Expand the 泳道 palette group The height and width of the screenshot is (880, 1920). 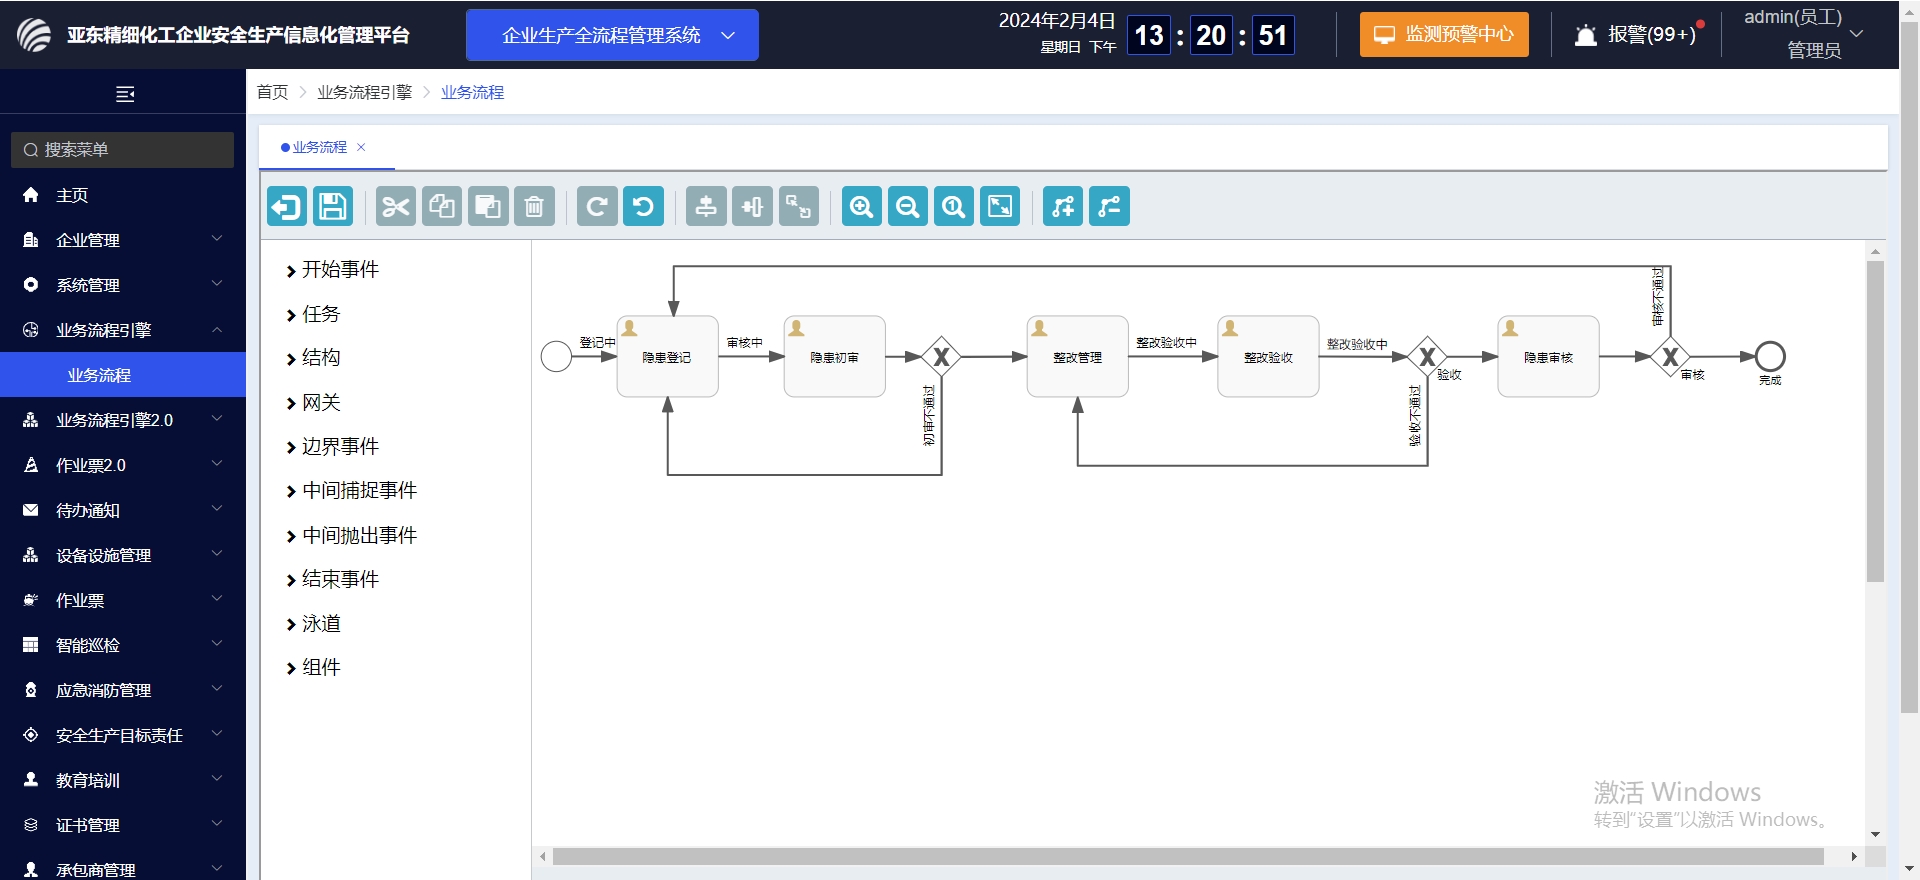pyautogui.click(x=313, y=624)
